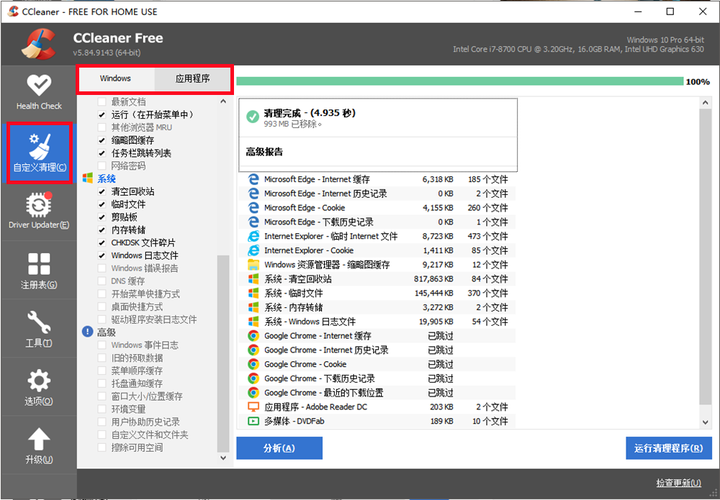
Task: Click the 473 个文件 count value
Action: (488, 236)
